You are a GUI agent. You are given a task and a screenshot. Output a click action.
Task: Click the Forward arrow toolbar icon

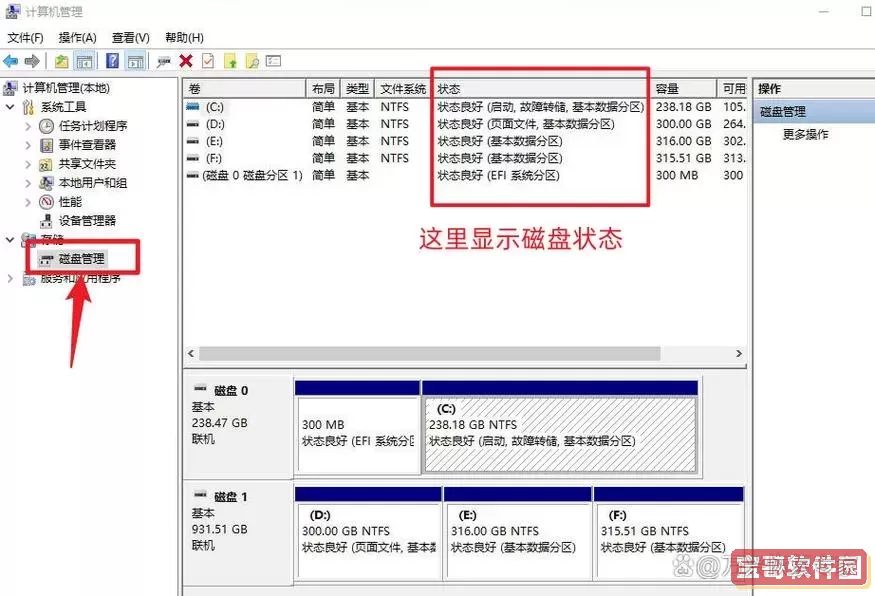pyautogui.click(x=32, y=61)
